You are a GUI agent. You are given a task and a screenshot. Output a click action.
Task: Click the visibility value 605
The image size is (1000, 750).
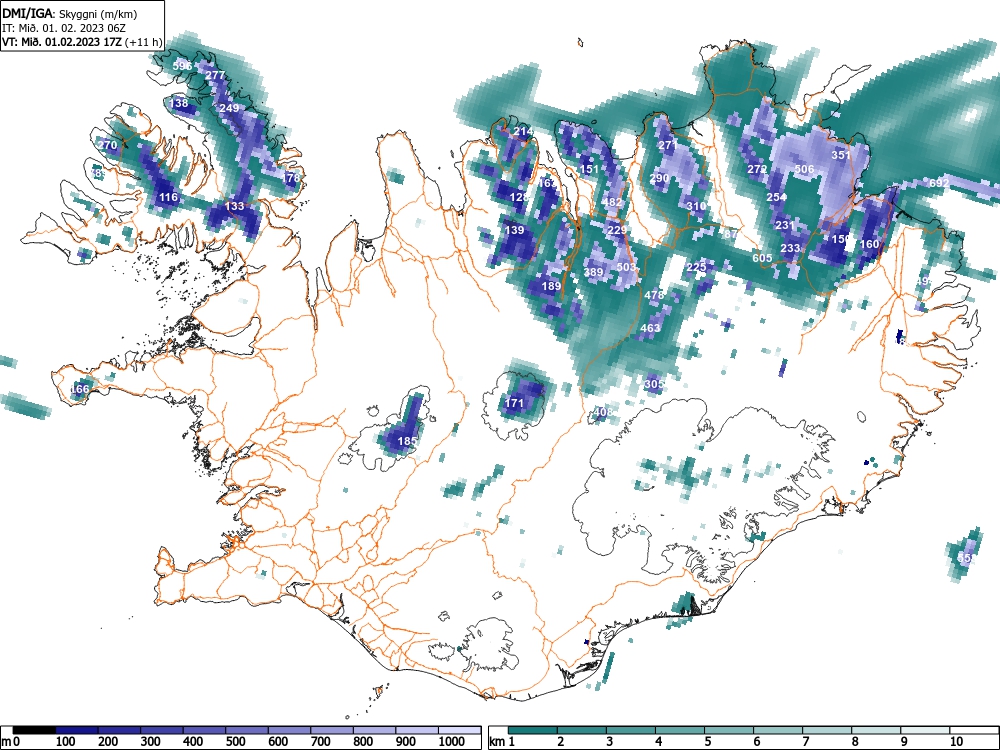click(x=762, y=258)
